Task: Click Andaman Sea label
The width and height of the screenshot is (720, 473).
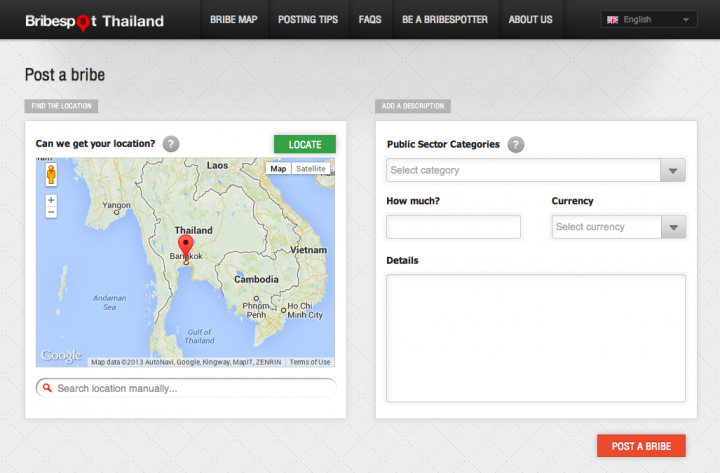Action: coord(110,302)
